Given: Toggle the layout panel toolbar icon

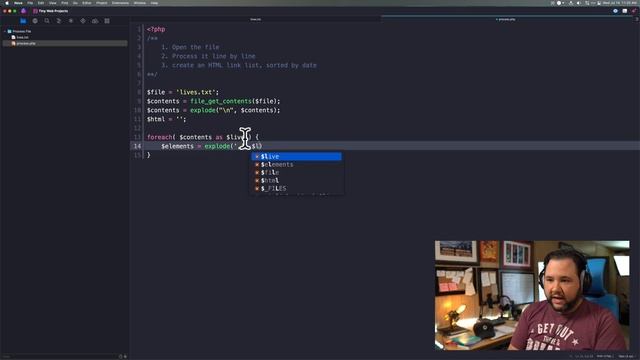Looking at the screenshot, I should tap(624, 11).
